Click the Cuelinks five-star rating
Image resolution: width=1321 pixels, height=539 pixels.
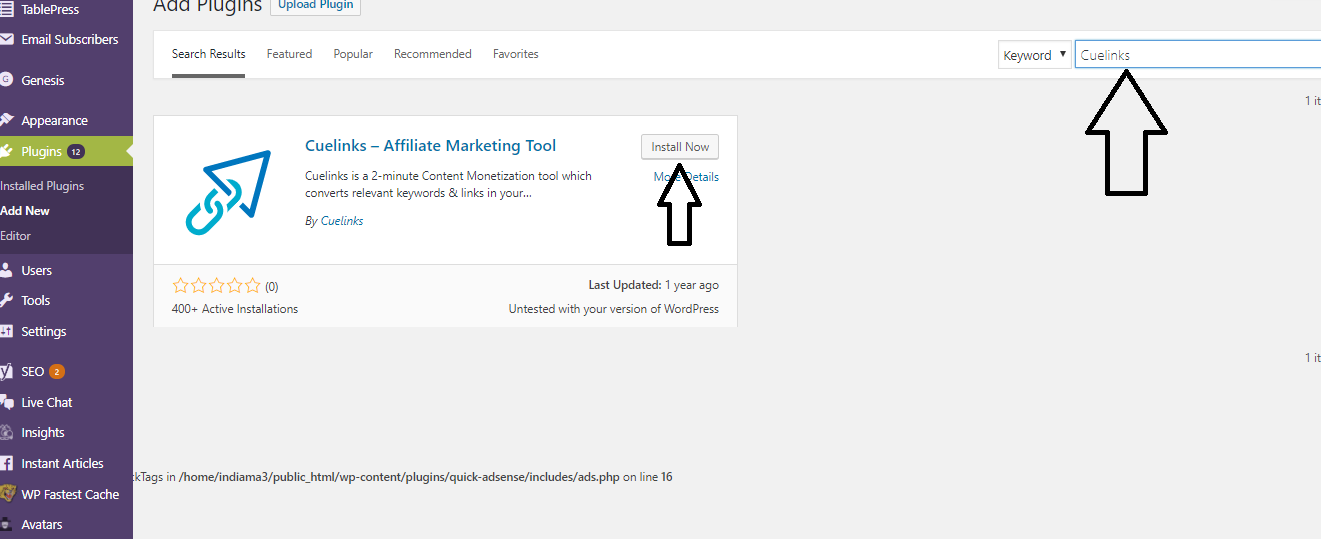216,285
